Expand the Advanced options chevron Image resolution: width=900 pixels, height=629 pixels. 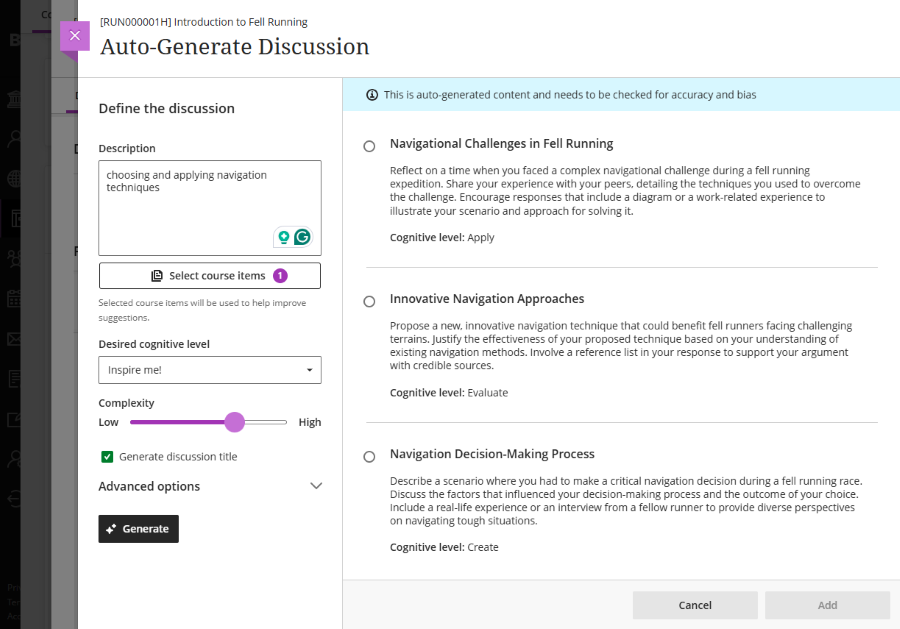[316, 486]
